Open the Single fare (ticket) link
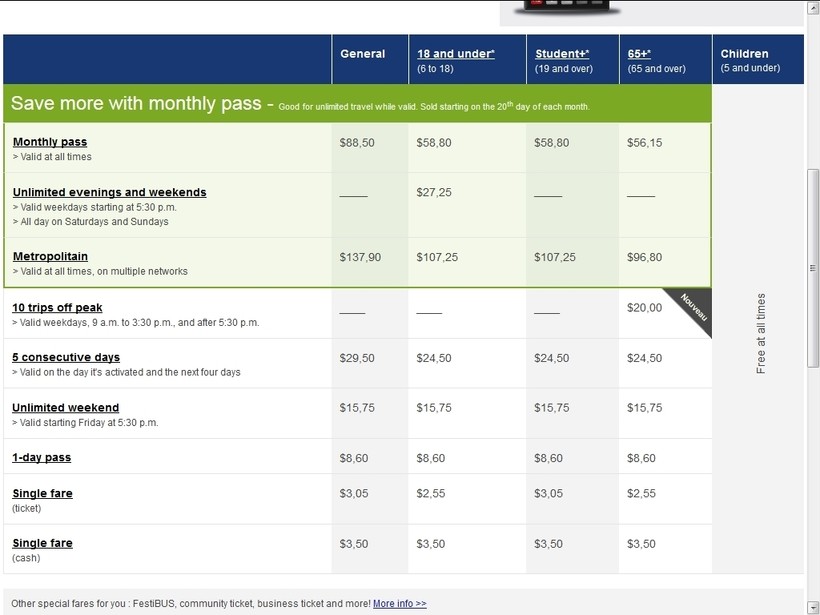 click(x=42, y=493)
